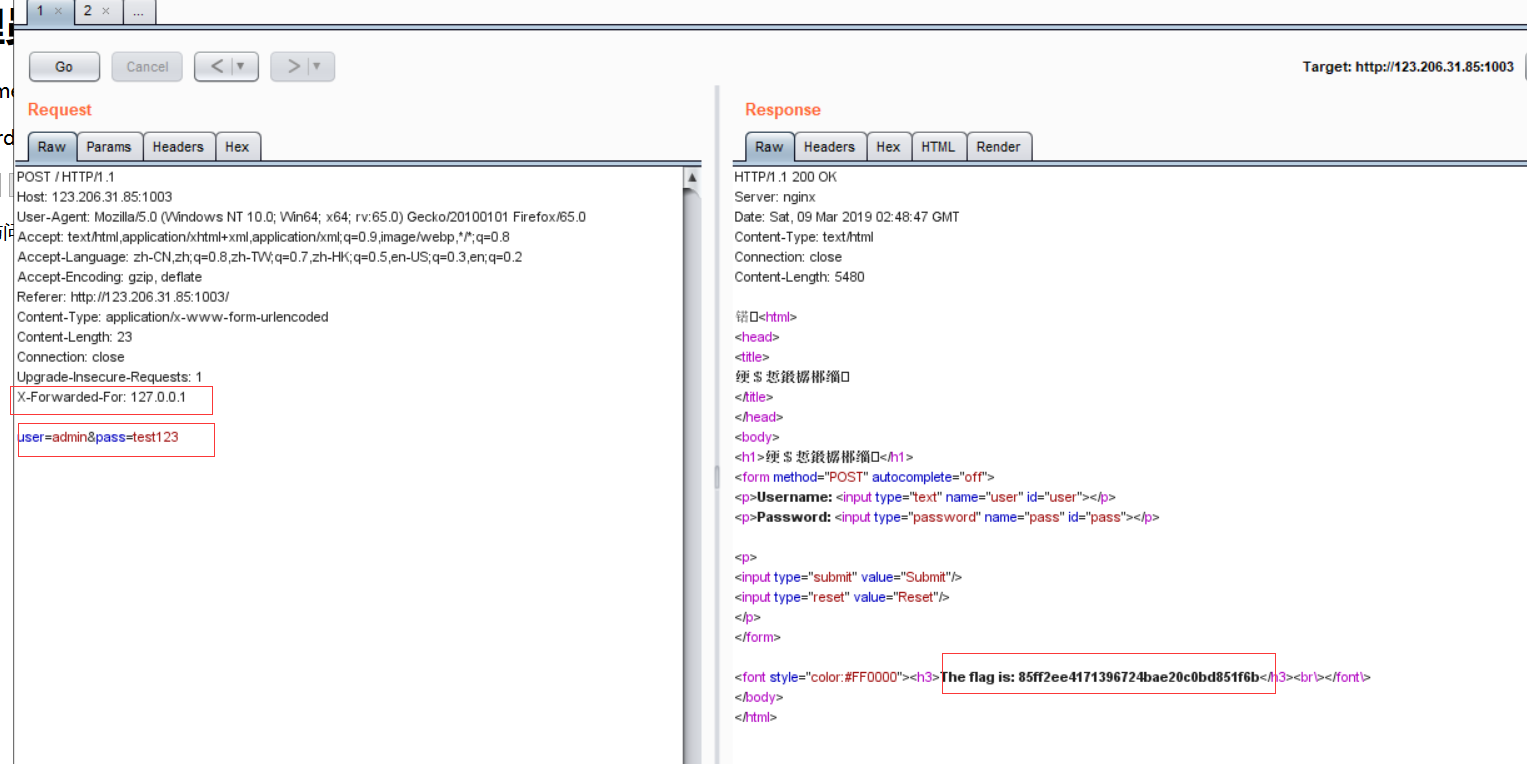The image size is (1527, 764).
Task: Click the Content-Type: application/x-www-form-urlencoded line
Action: click(x=172, y=317)
